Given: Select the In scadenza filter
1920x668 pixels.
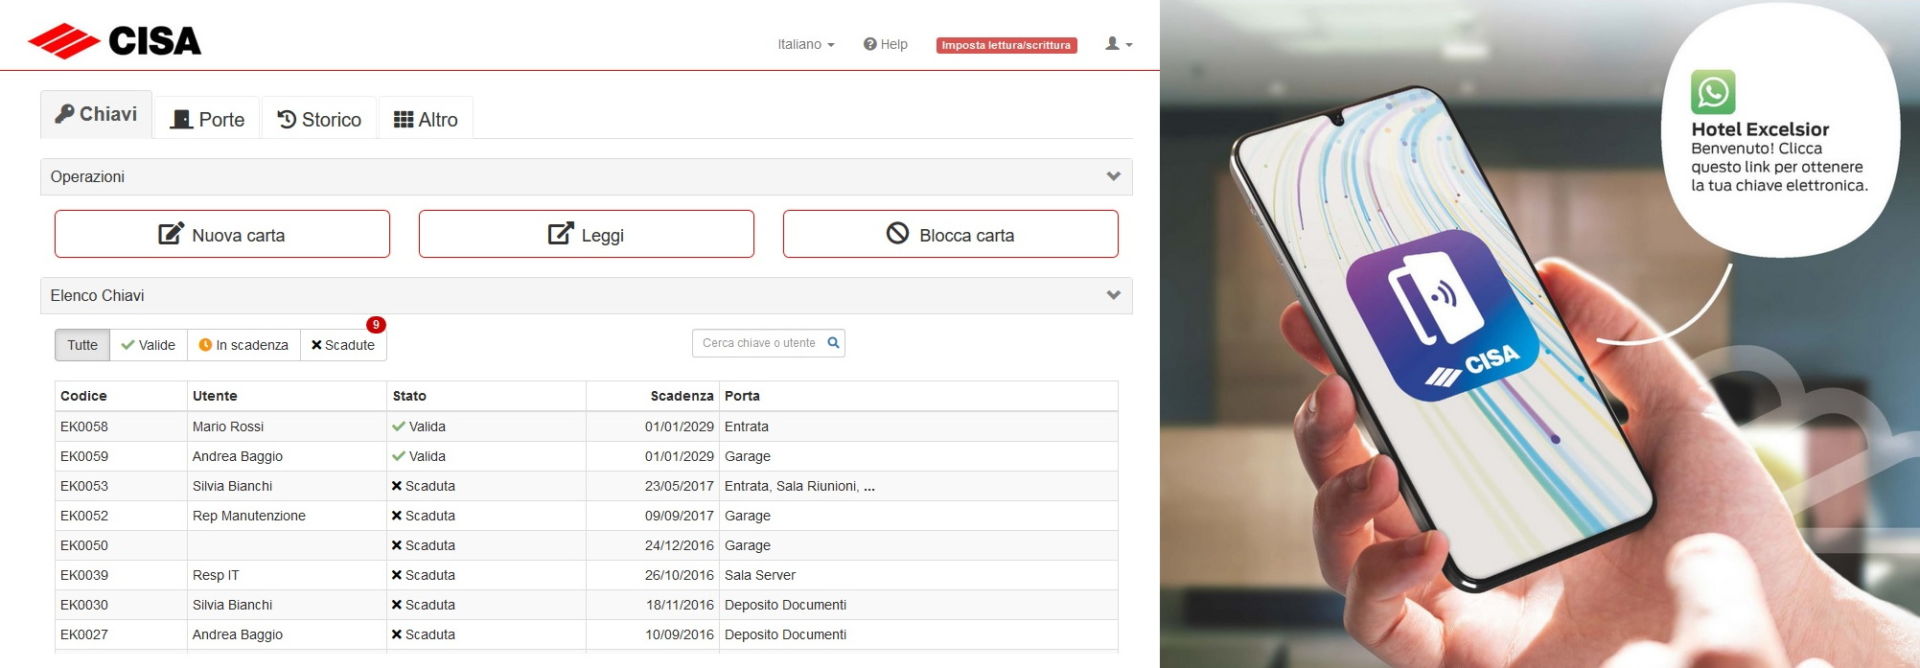Looking at the screenshot, I should [x=244, y=345].
